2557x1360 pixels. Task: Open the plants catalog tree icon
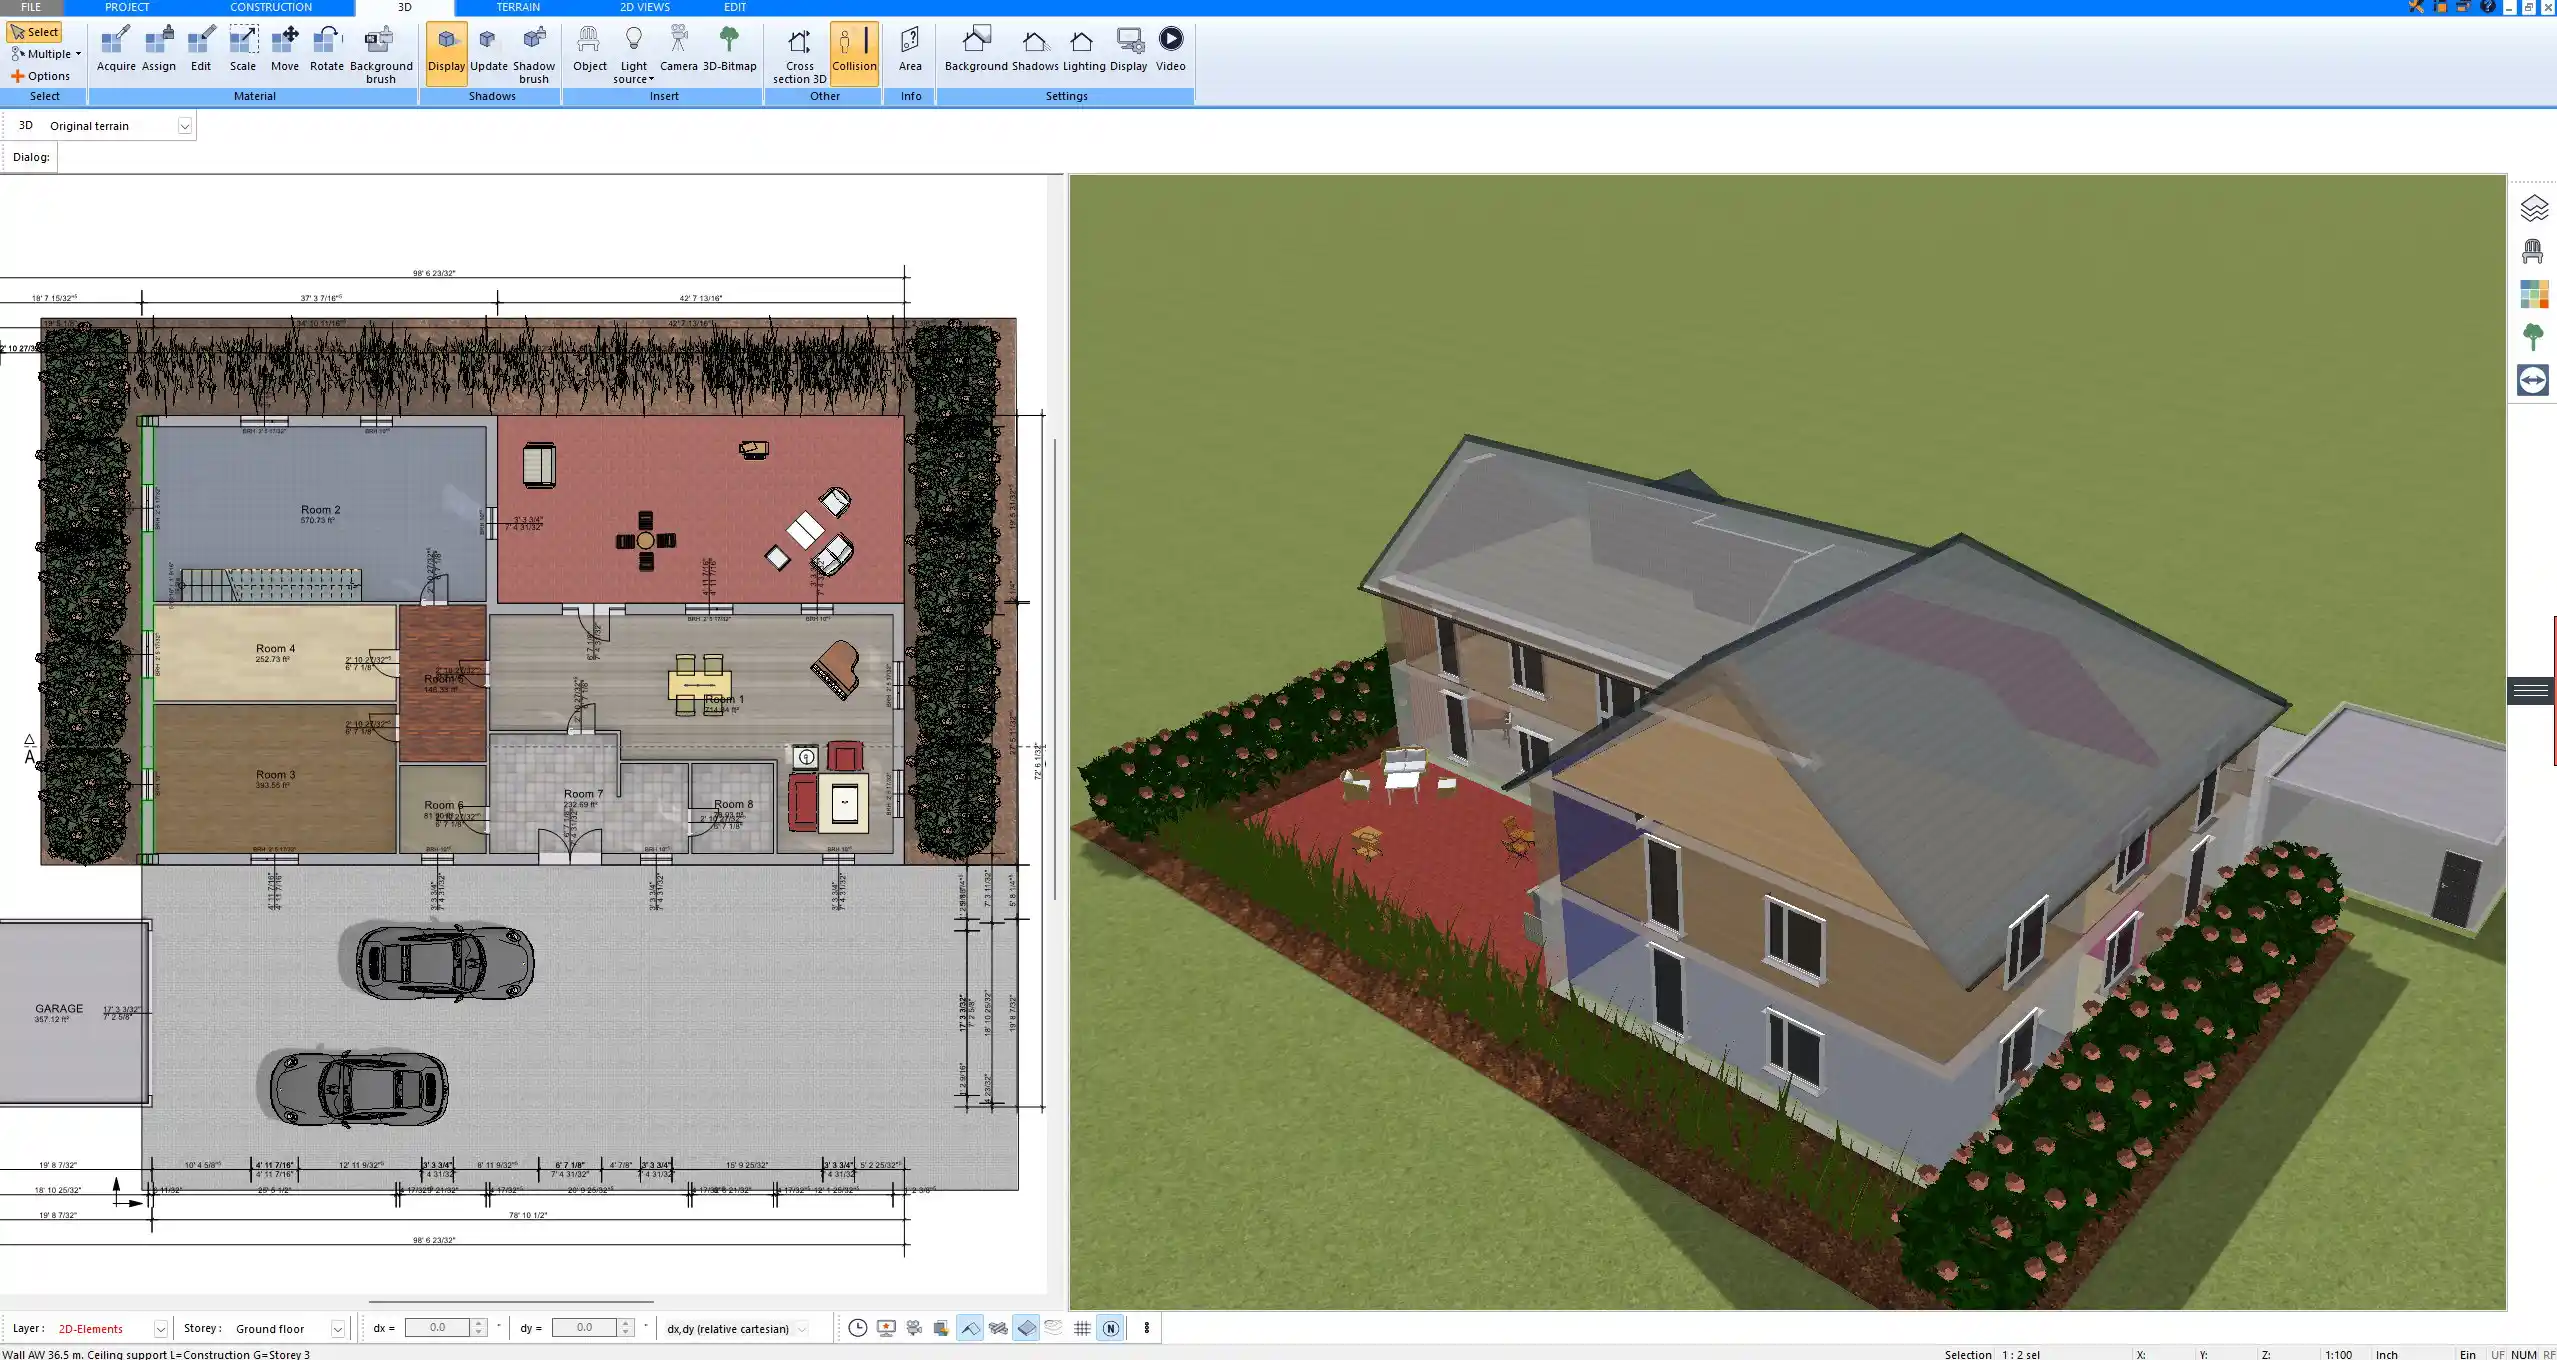tap(2532, 336)
